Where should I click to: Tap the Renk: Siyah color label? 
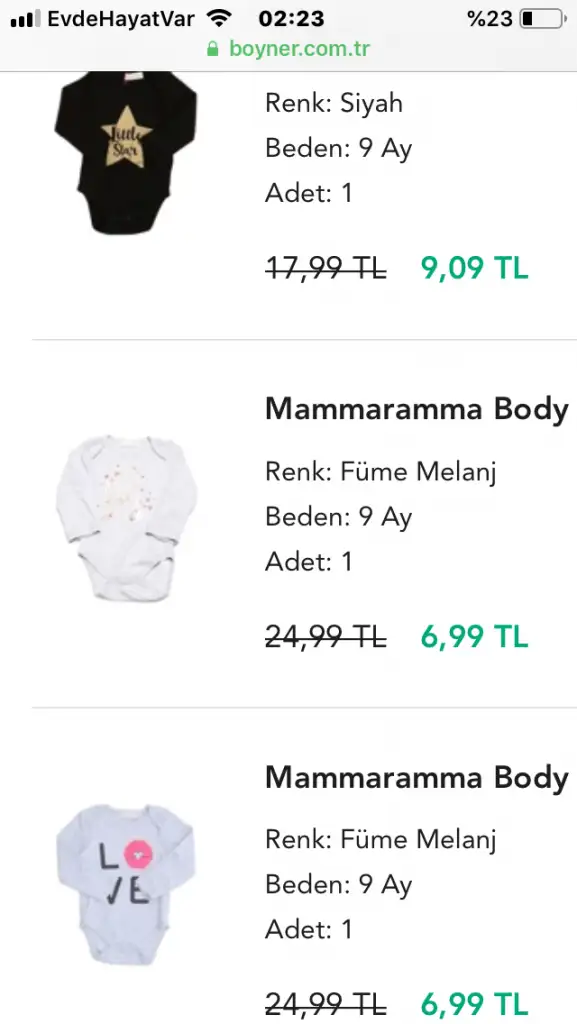click(x=334, y=104)
